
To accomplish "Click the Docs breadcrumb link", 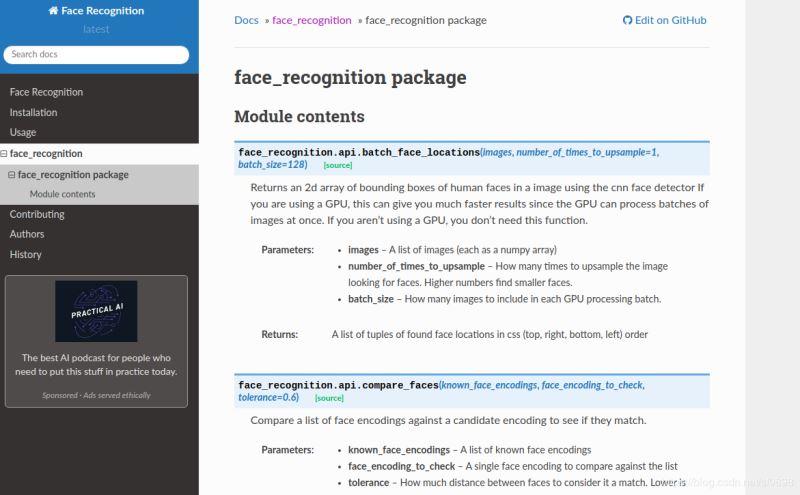I will [x=246, y=20].
